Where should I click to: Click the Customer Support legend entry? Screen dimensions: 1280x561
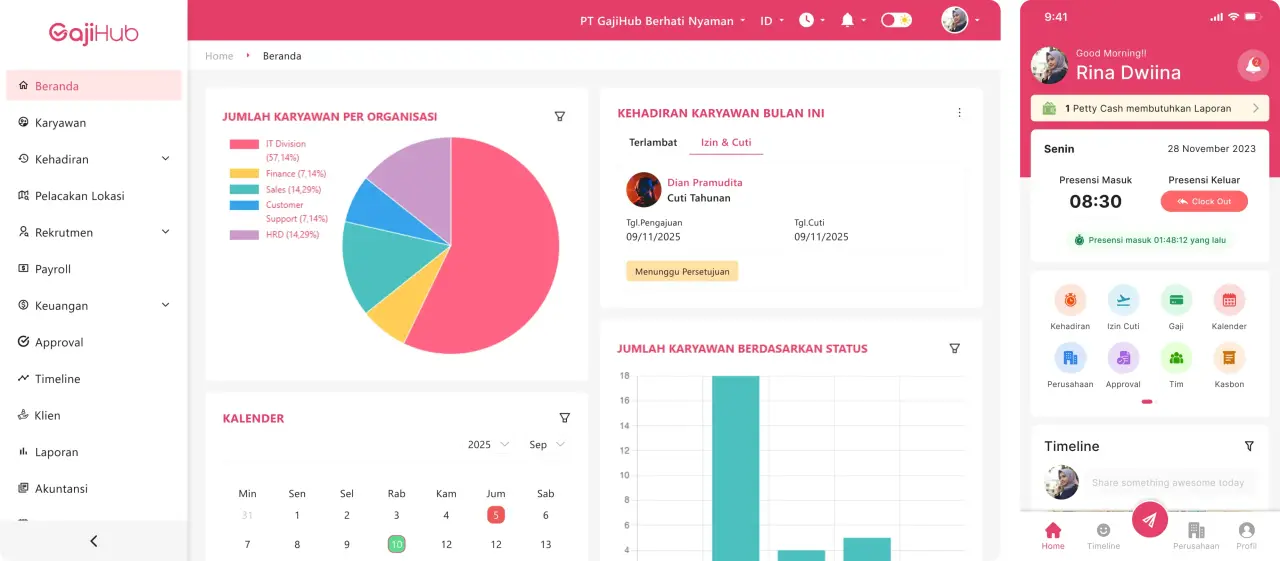[279, 211]
